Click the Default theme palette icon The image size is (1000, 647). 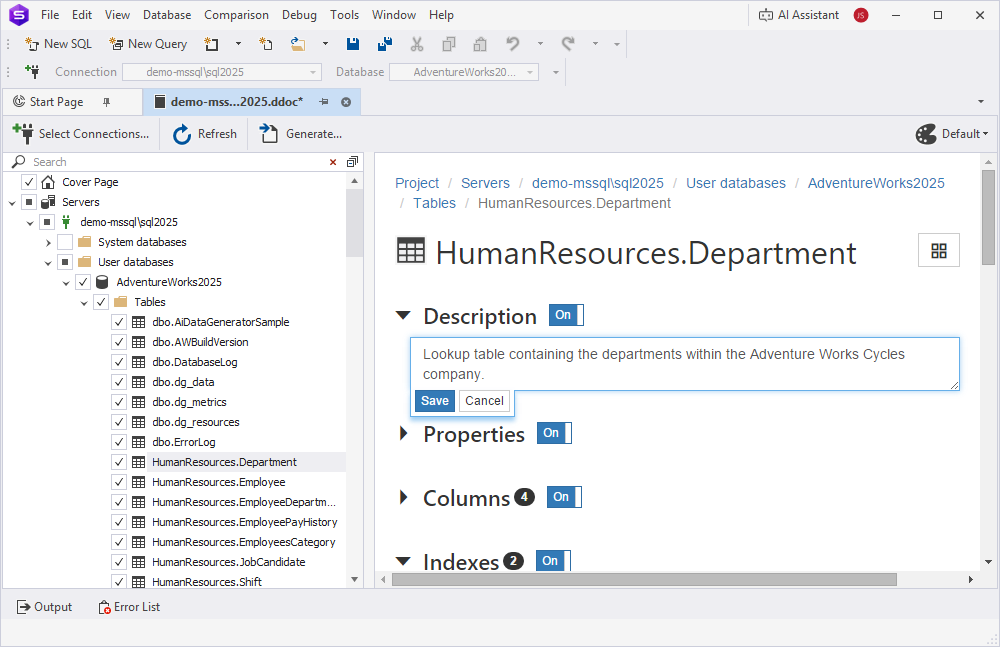pyautogui.click(x=925, y=134)
